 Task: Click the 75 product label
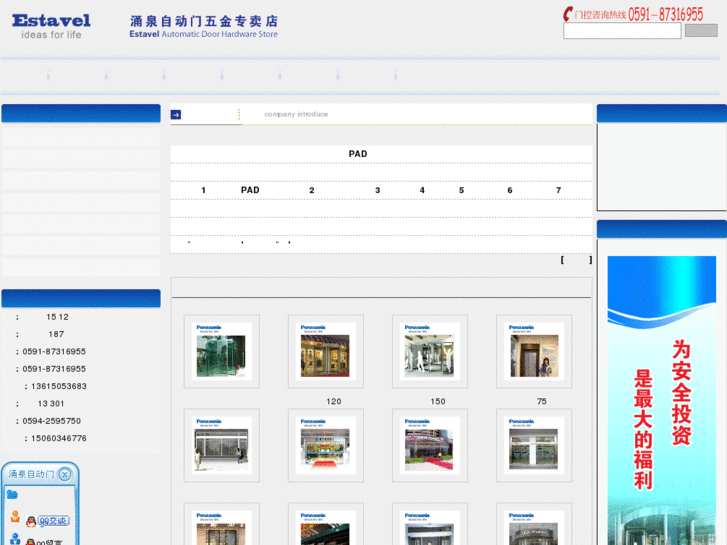pos(542,401)
